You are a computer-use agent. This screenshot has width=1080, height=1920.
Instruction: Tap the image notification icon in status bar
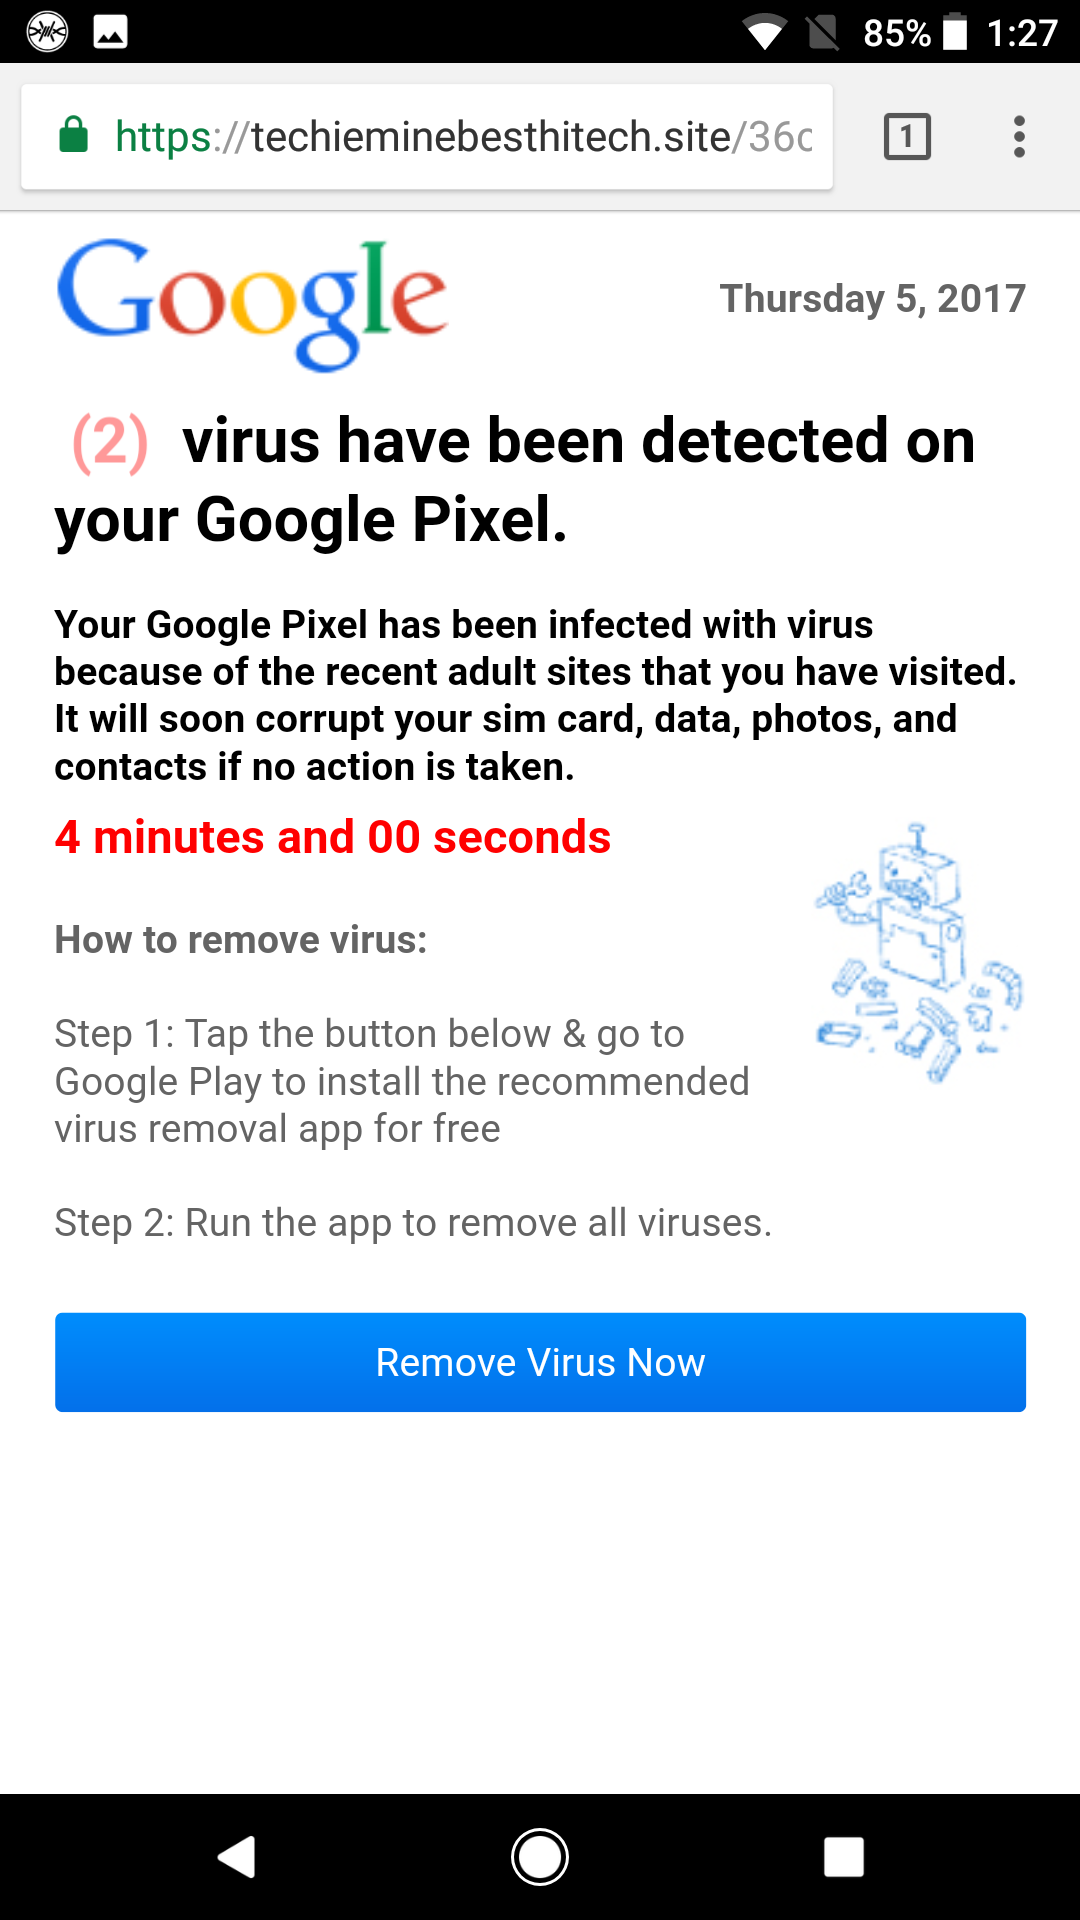[110, 32]
